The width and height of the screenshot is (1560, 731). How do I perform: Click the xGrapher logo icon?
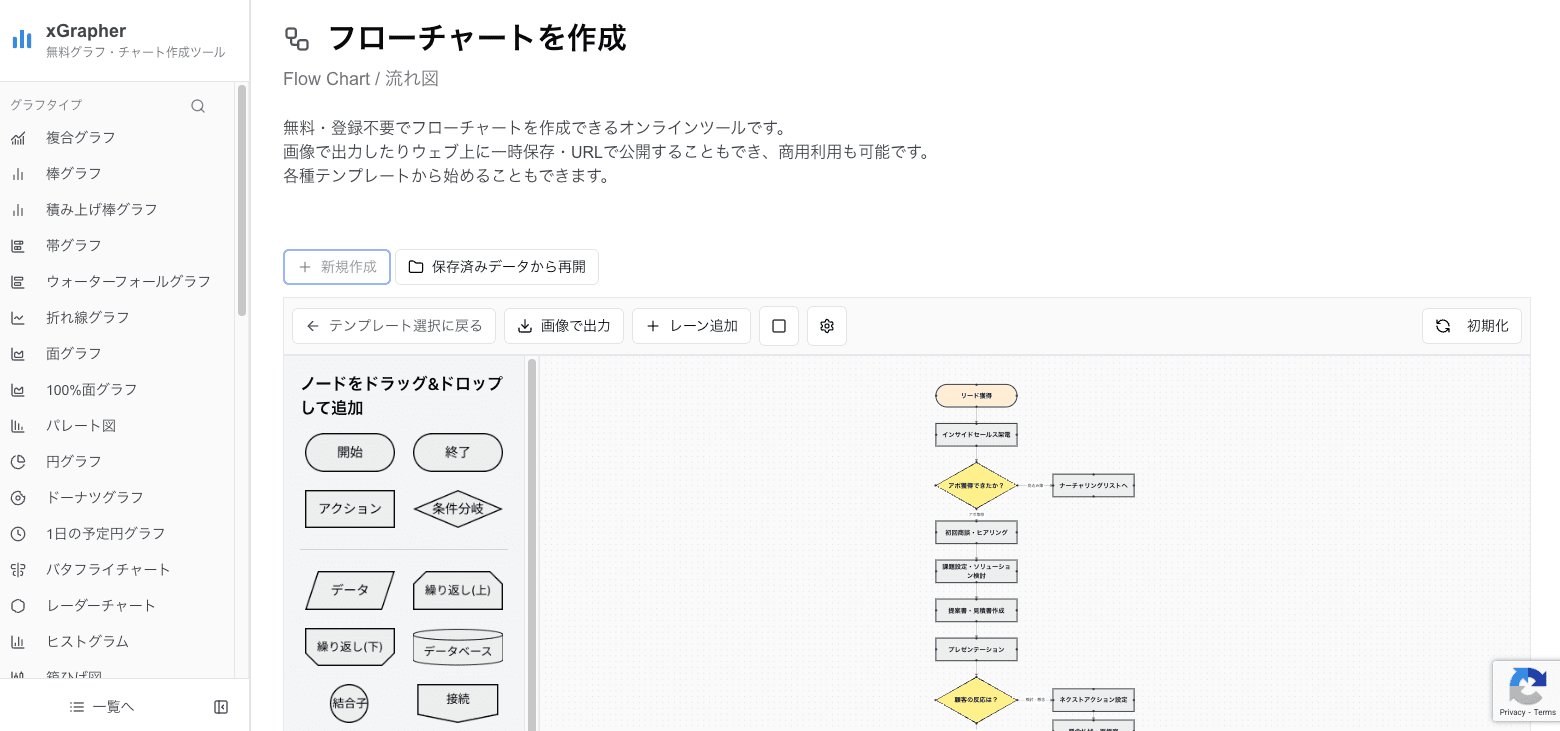[x=21, y=39]
